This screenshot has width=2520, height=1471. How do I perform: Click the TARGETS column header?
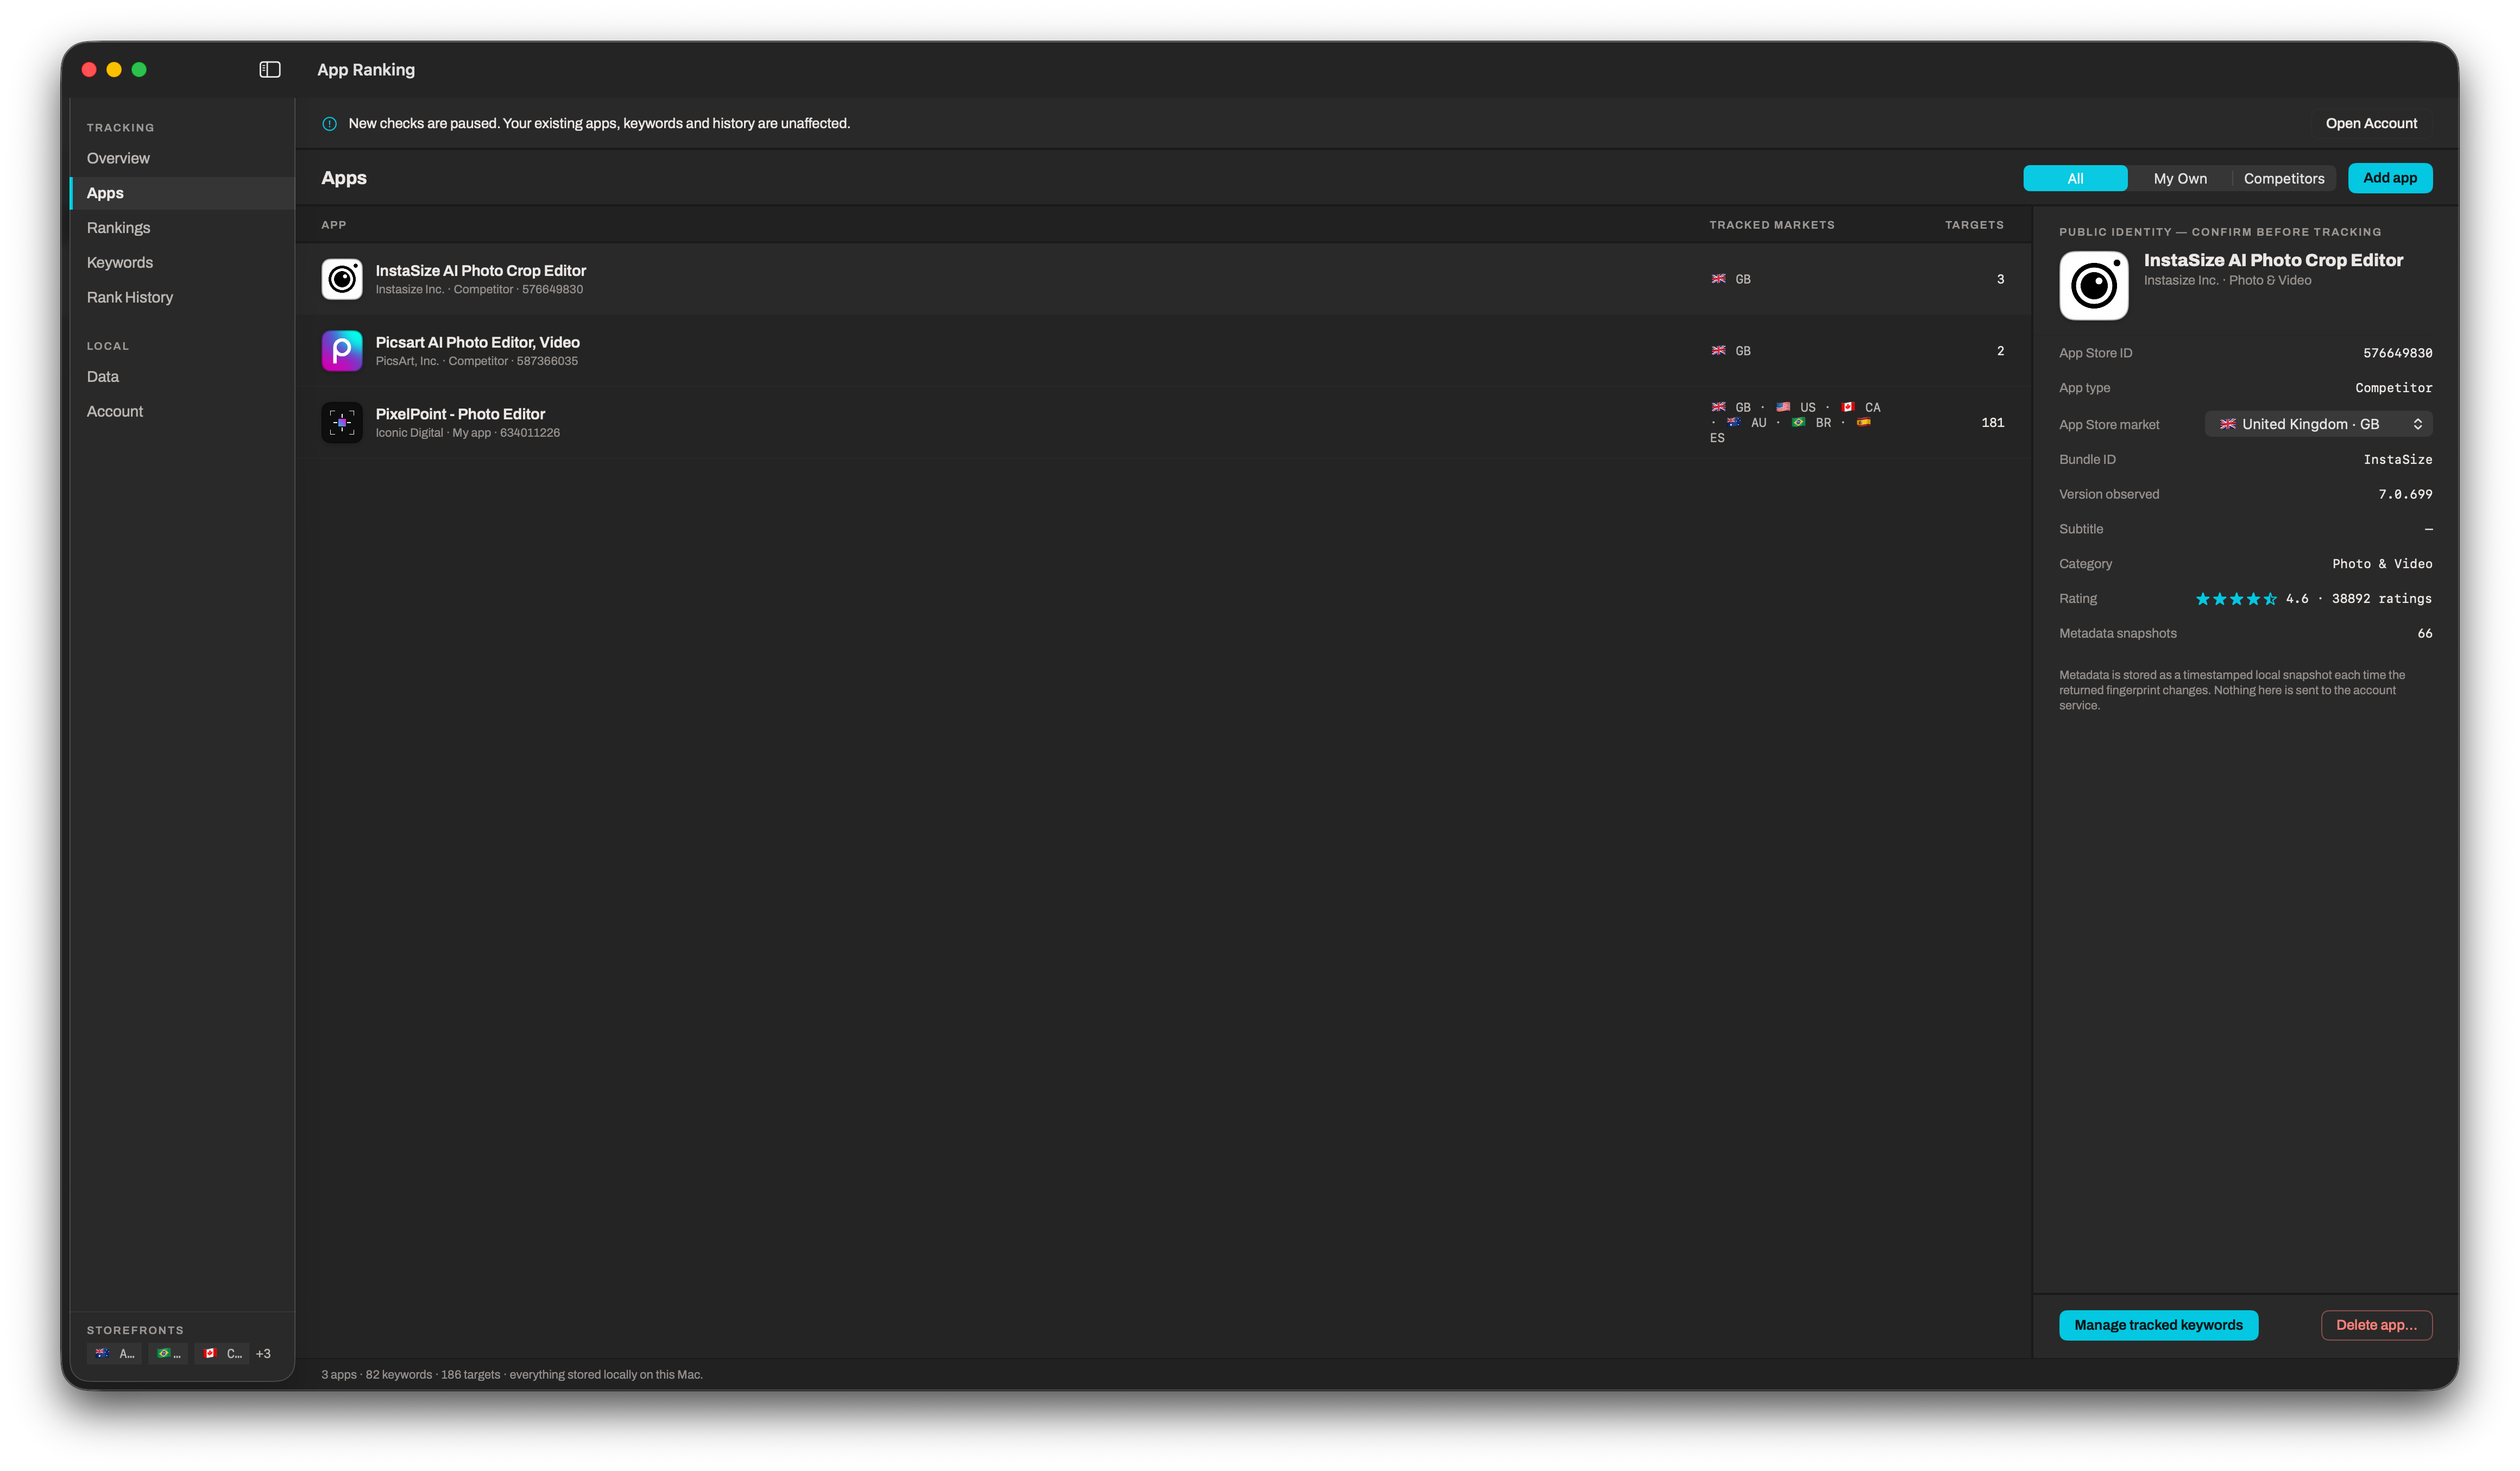coord(1974,225)
